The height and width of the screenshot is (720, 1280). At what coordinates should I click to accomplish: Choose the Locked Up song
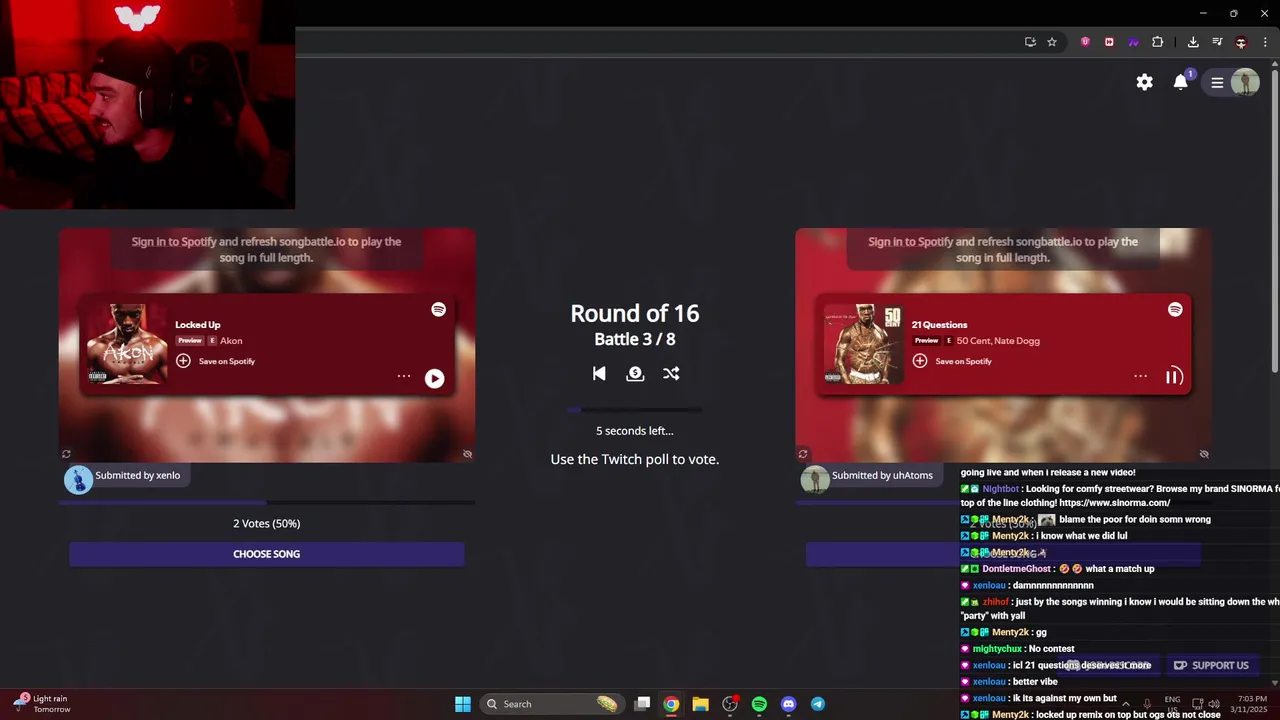(x=266, y=554)
